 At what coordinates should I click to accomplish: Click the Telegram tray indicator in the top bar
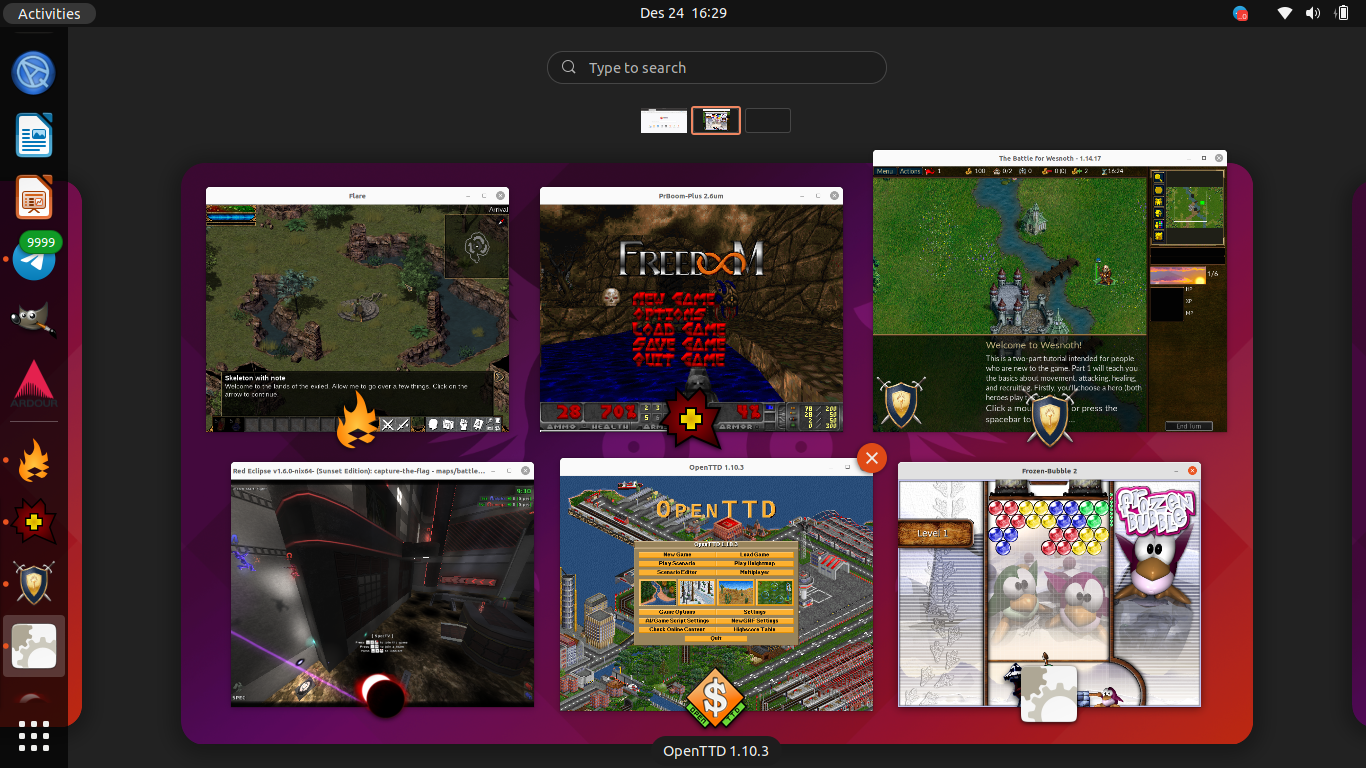1241,13
